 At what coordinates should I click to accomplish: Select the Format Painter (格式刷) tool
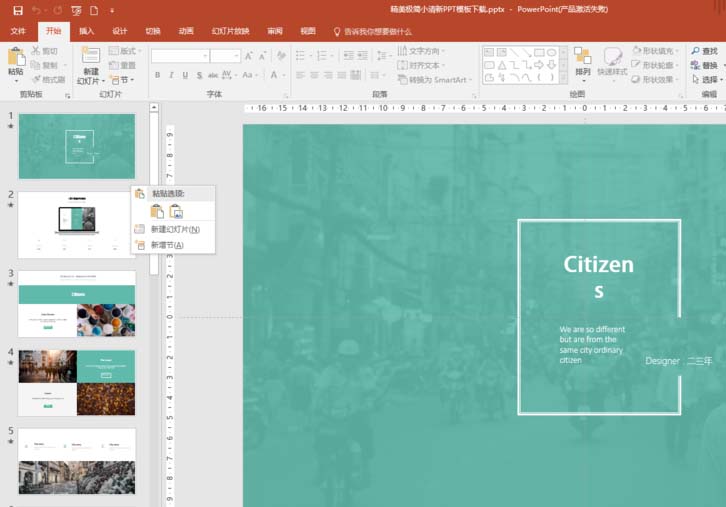pos(47,79)
